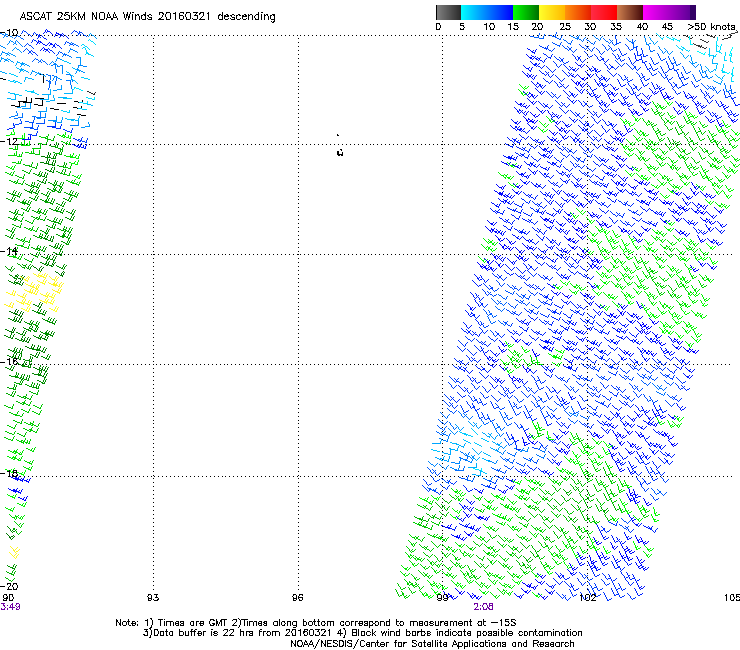The width and height of the screenshot is (740, 650).
Task: Click the '99' longitude label
Action: coord(442,598)
